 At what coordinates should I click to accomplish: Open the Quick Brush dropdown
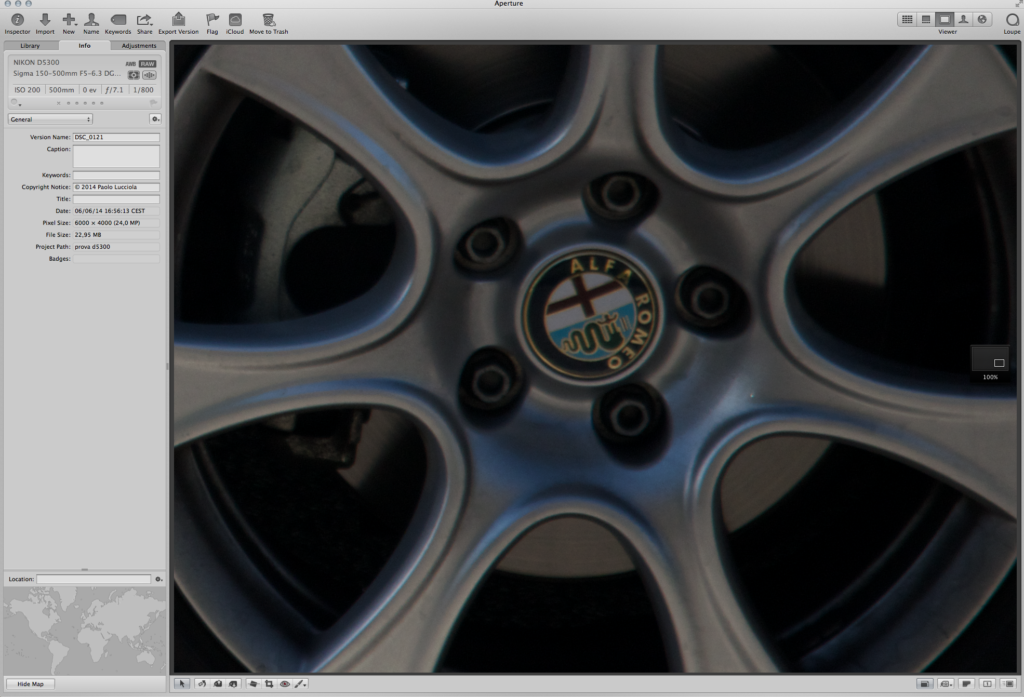300,684
